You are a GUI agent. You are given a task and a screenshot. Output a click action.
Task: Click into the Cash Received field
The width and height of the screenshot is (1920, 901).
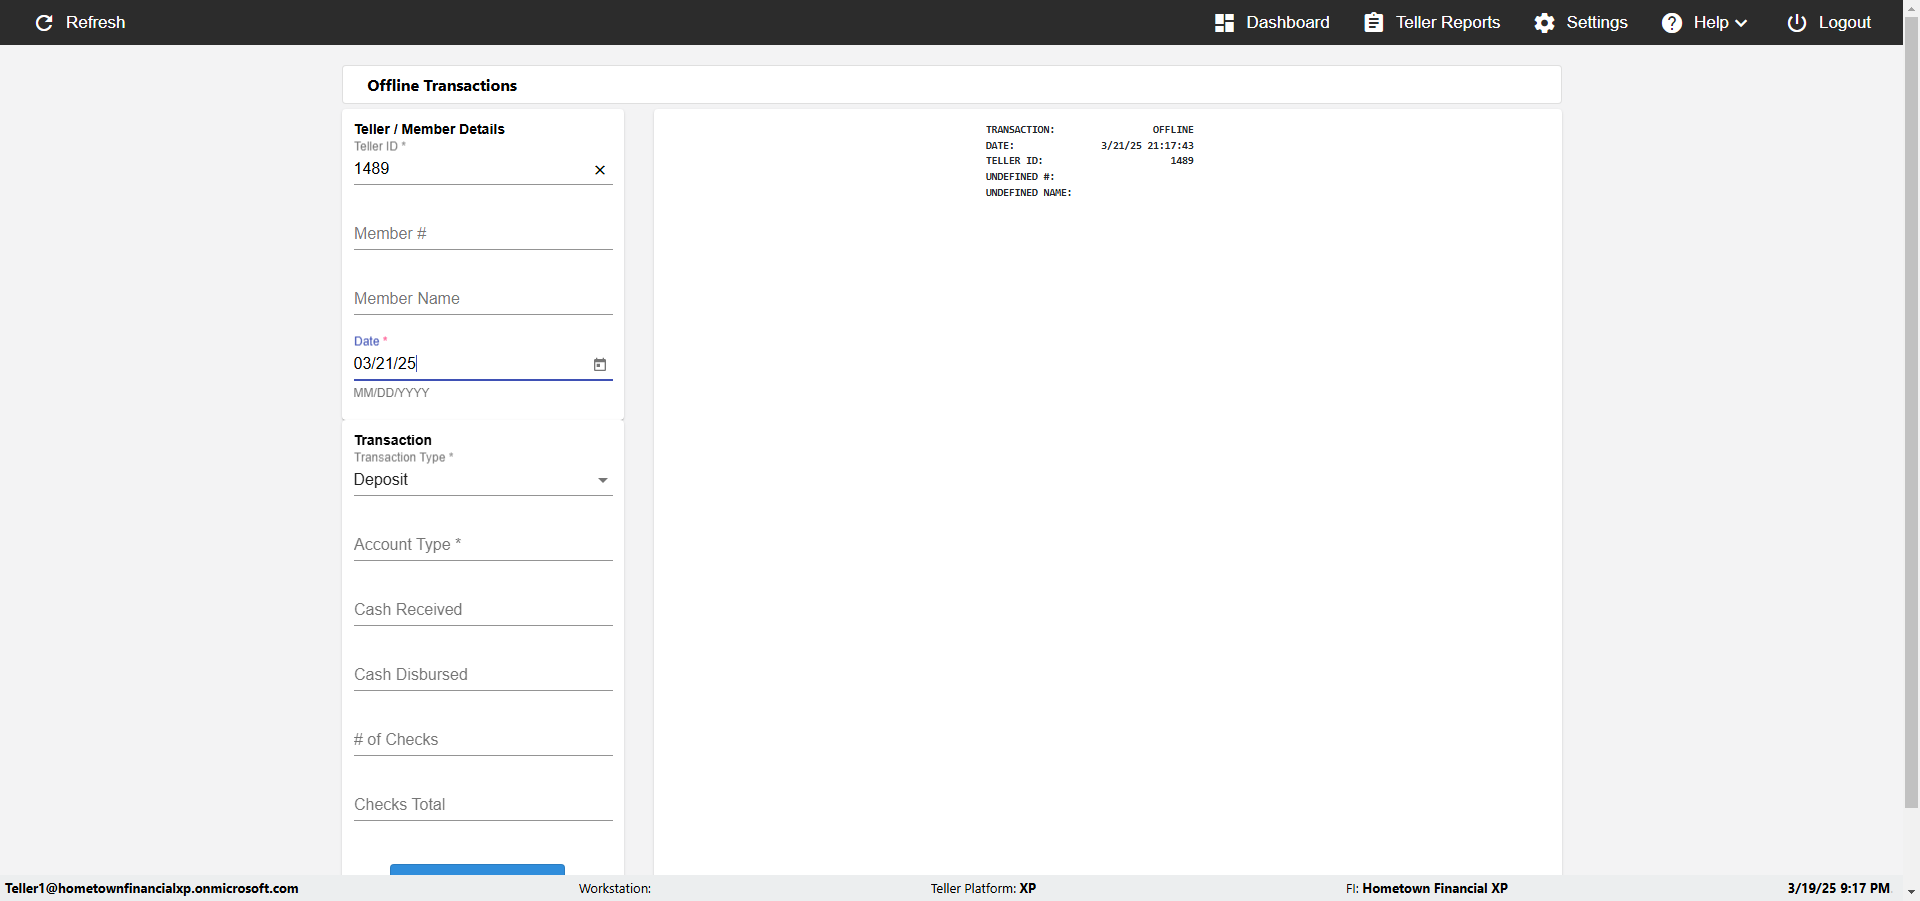point(483,610)
